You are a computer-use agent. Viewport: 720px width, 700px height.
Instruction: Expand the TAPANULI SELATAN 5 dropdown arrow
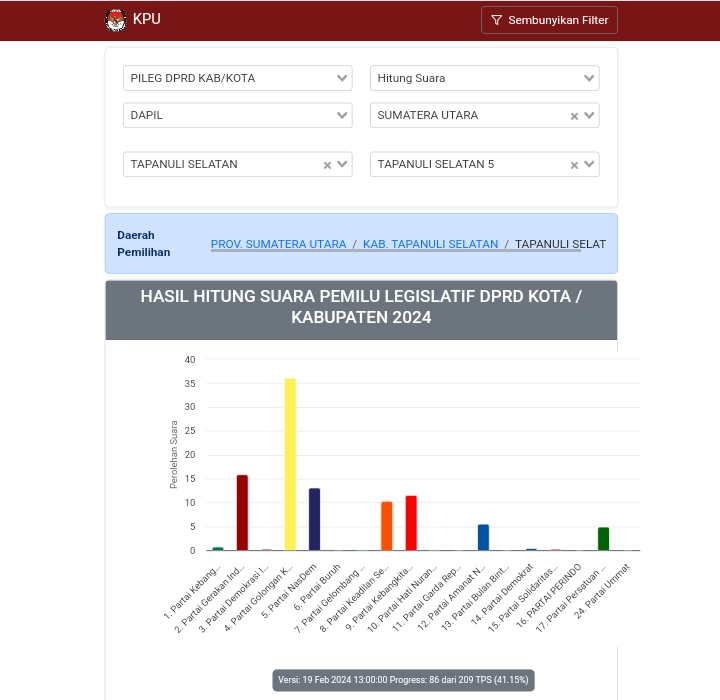(x=589, y=164)
